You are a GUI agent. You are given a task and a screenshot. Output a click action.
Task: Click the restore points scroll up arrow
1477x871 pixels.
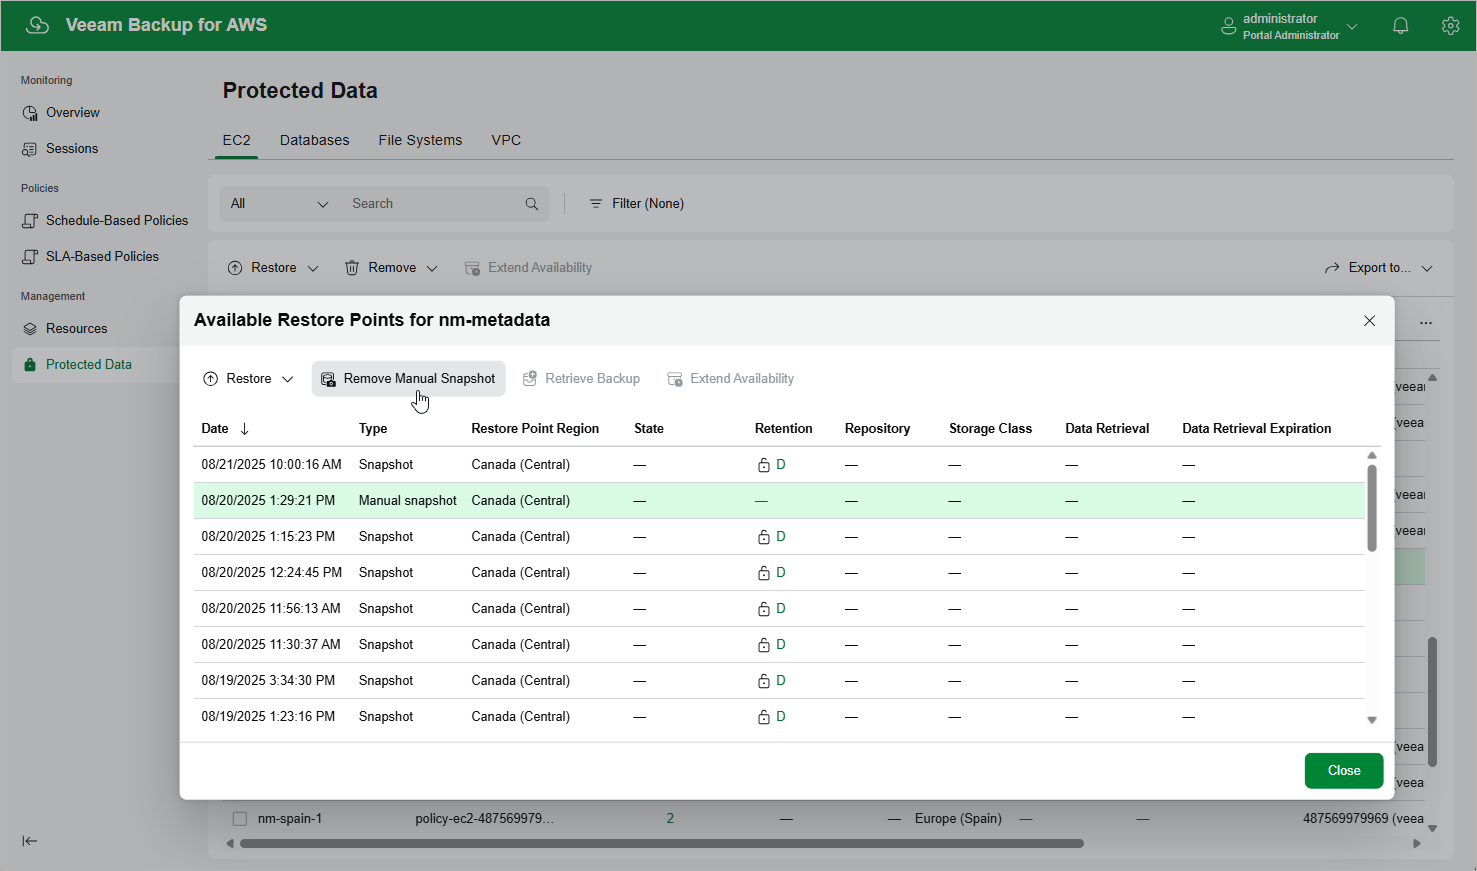coord(1372,455)
